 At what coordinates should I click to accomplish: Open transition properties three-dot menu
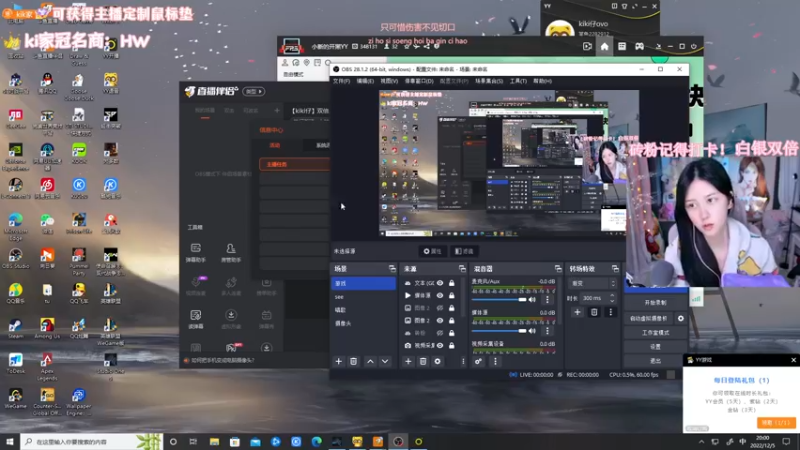pos(610,312)
